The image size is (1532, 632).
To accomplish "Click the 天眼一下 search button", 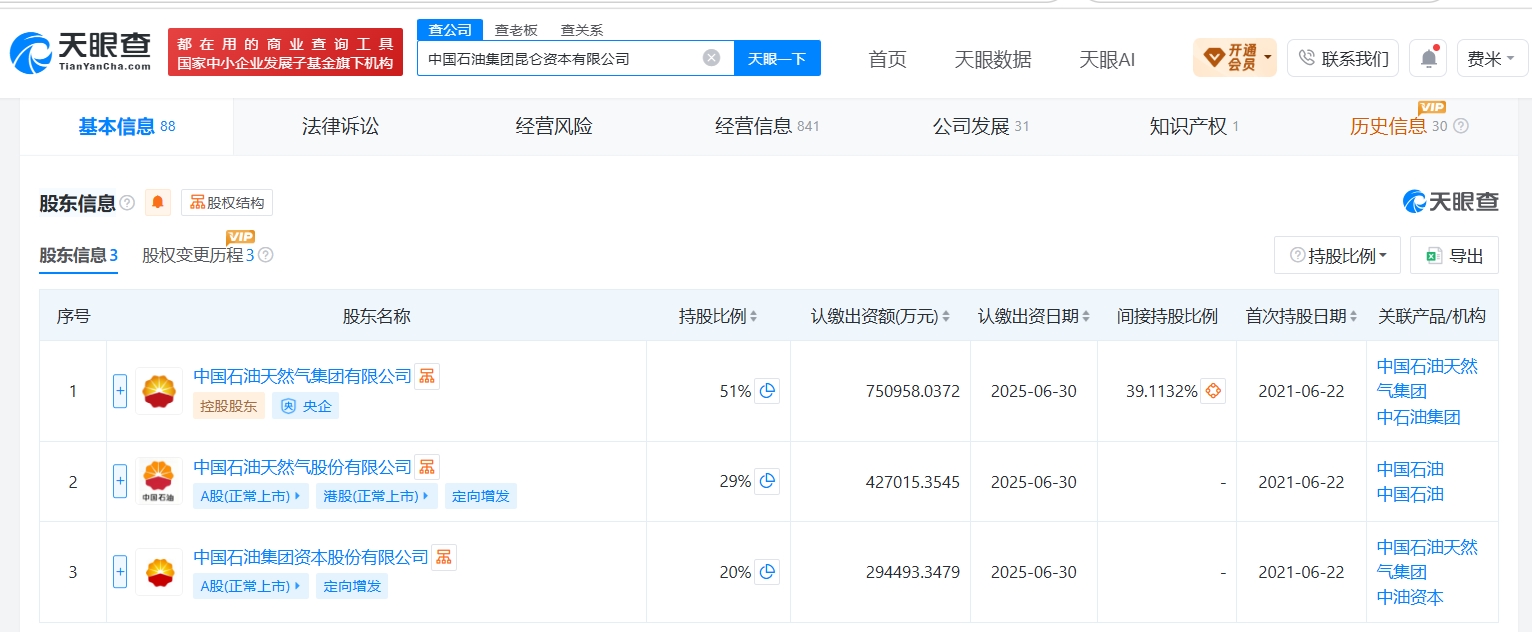I will pos(777,58).
